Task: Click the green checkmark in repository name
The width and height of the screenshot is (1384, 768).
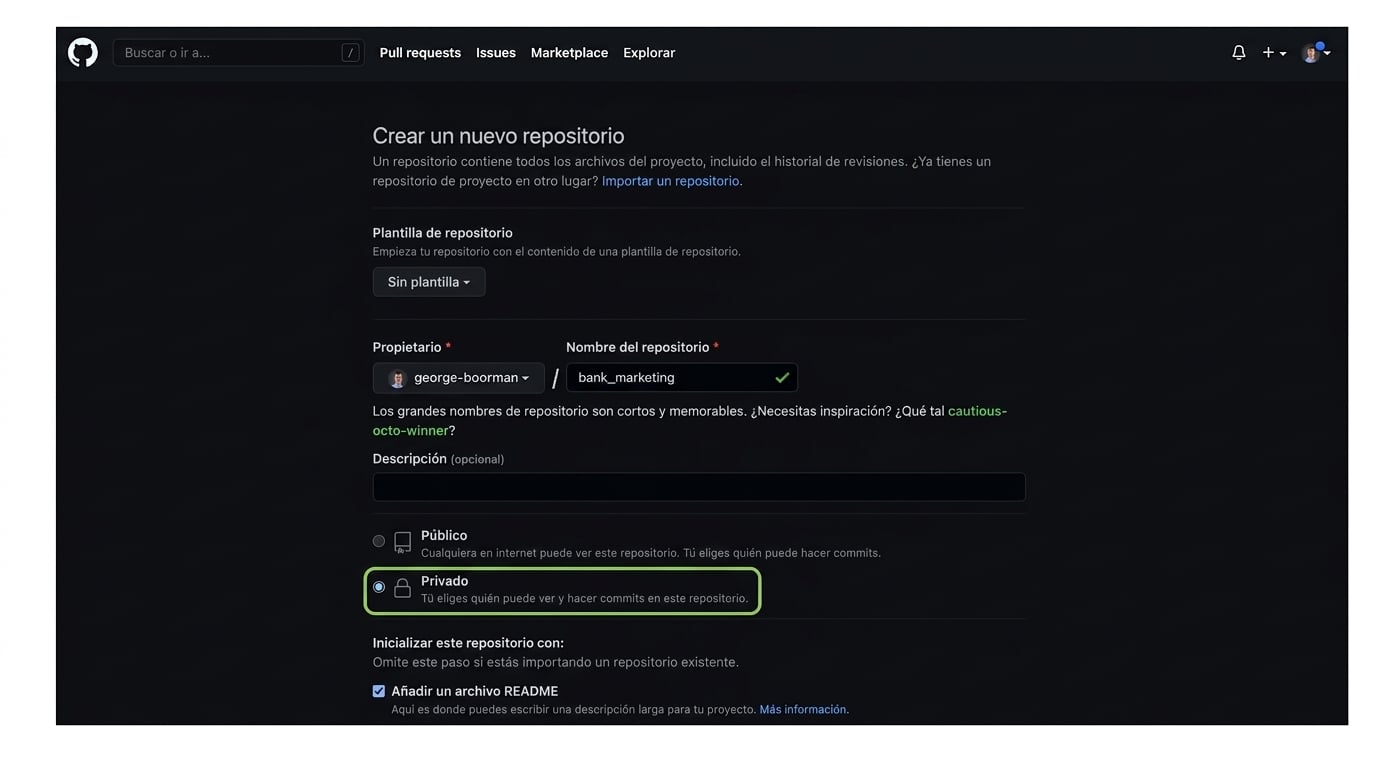Action: [782, 377]
